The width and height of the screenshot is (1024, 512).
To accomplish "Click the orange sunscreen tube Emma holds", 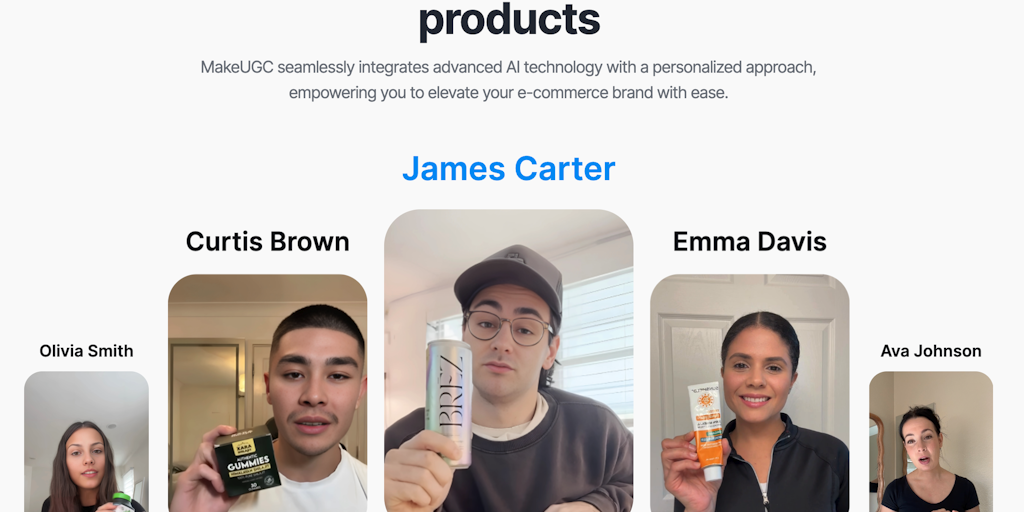I will pos(706,430).
